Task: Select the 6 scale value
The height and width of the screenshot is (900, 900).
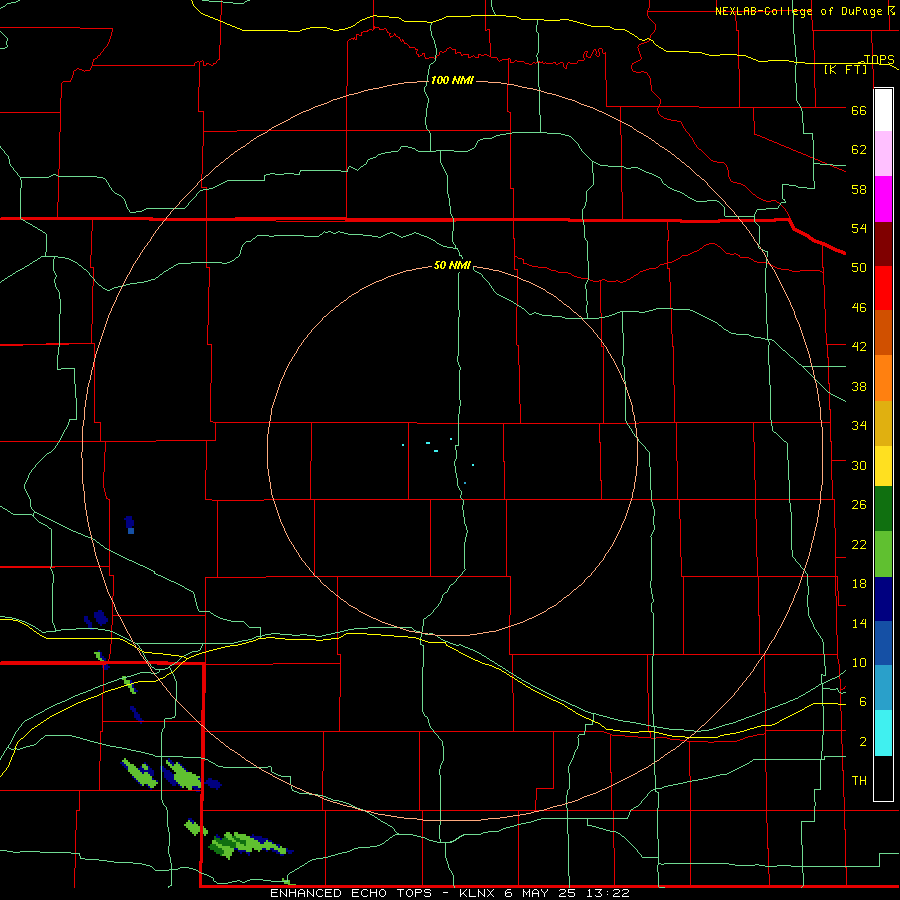Action: tap(863, 702)
